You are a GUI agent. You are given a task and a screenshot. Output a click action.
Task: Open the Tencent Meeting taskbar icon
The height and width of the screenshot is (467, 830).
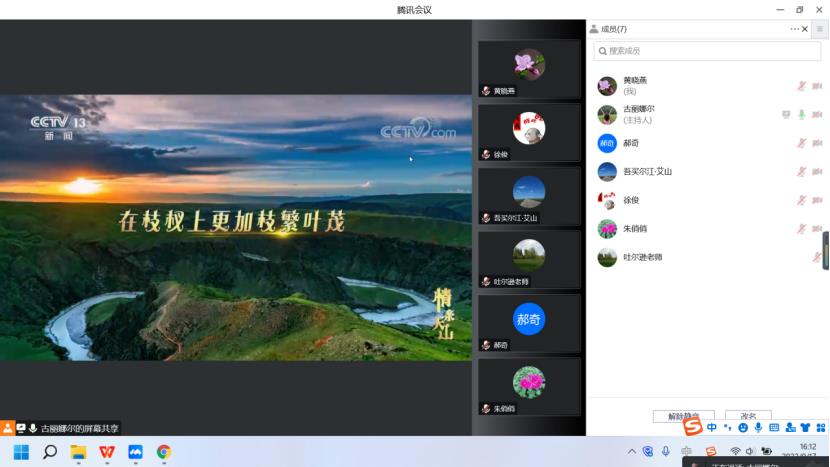[x=135, y=452]
